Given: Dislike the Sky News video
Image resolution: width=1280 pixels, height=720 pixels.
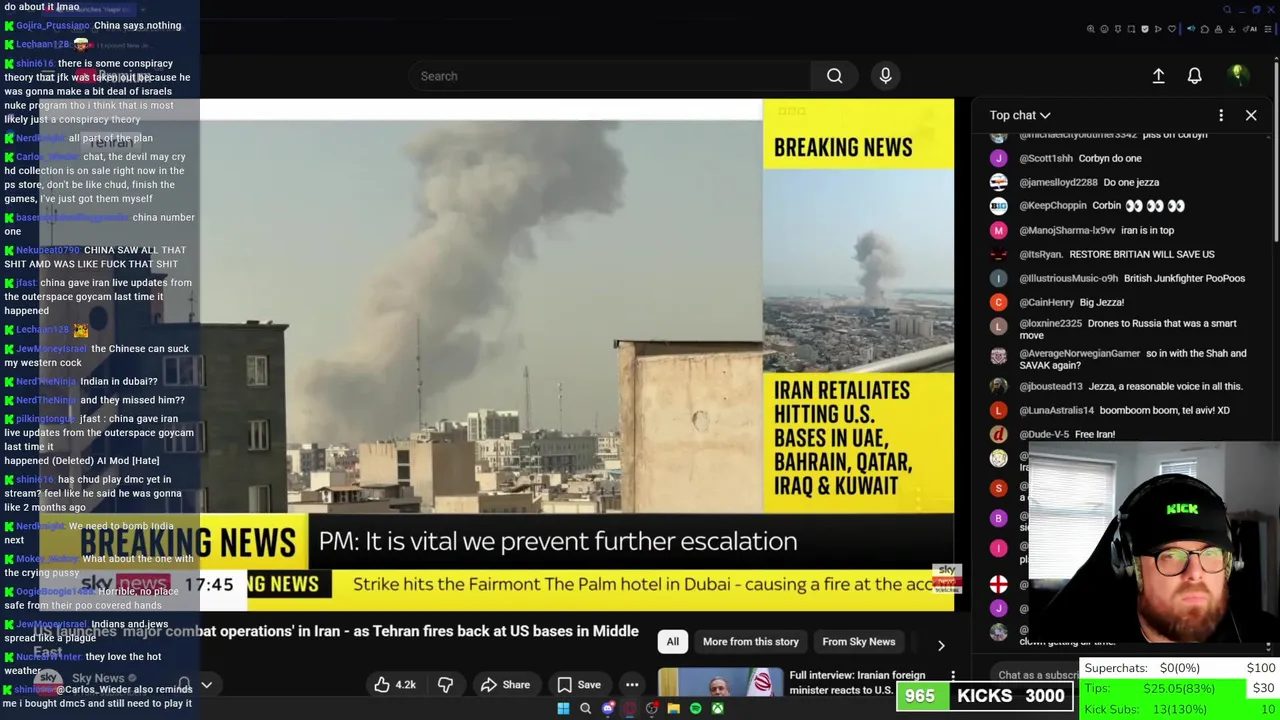Looking at the screenshot, I should [x=445, y=685].
